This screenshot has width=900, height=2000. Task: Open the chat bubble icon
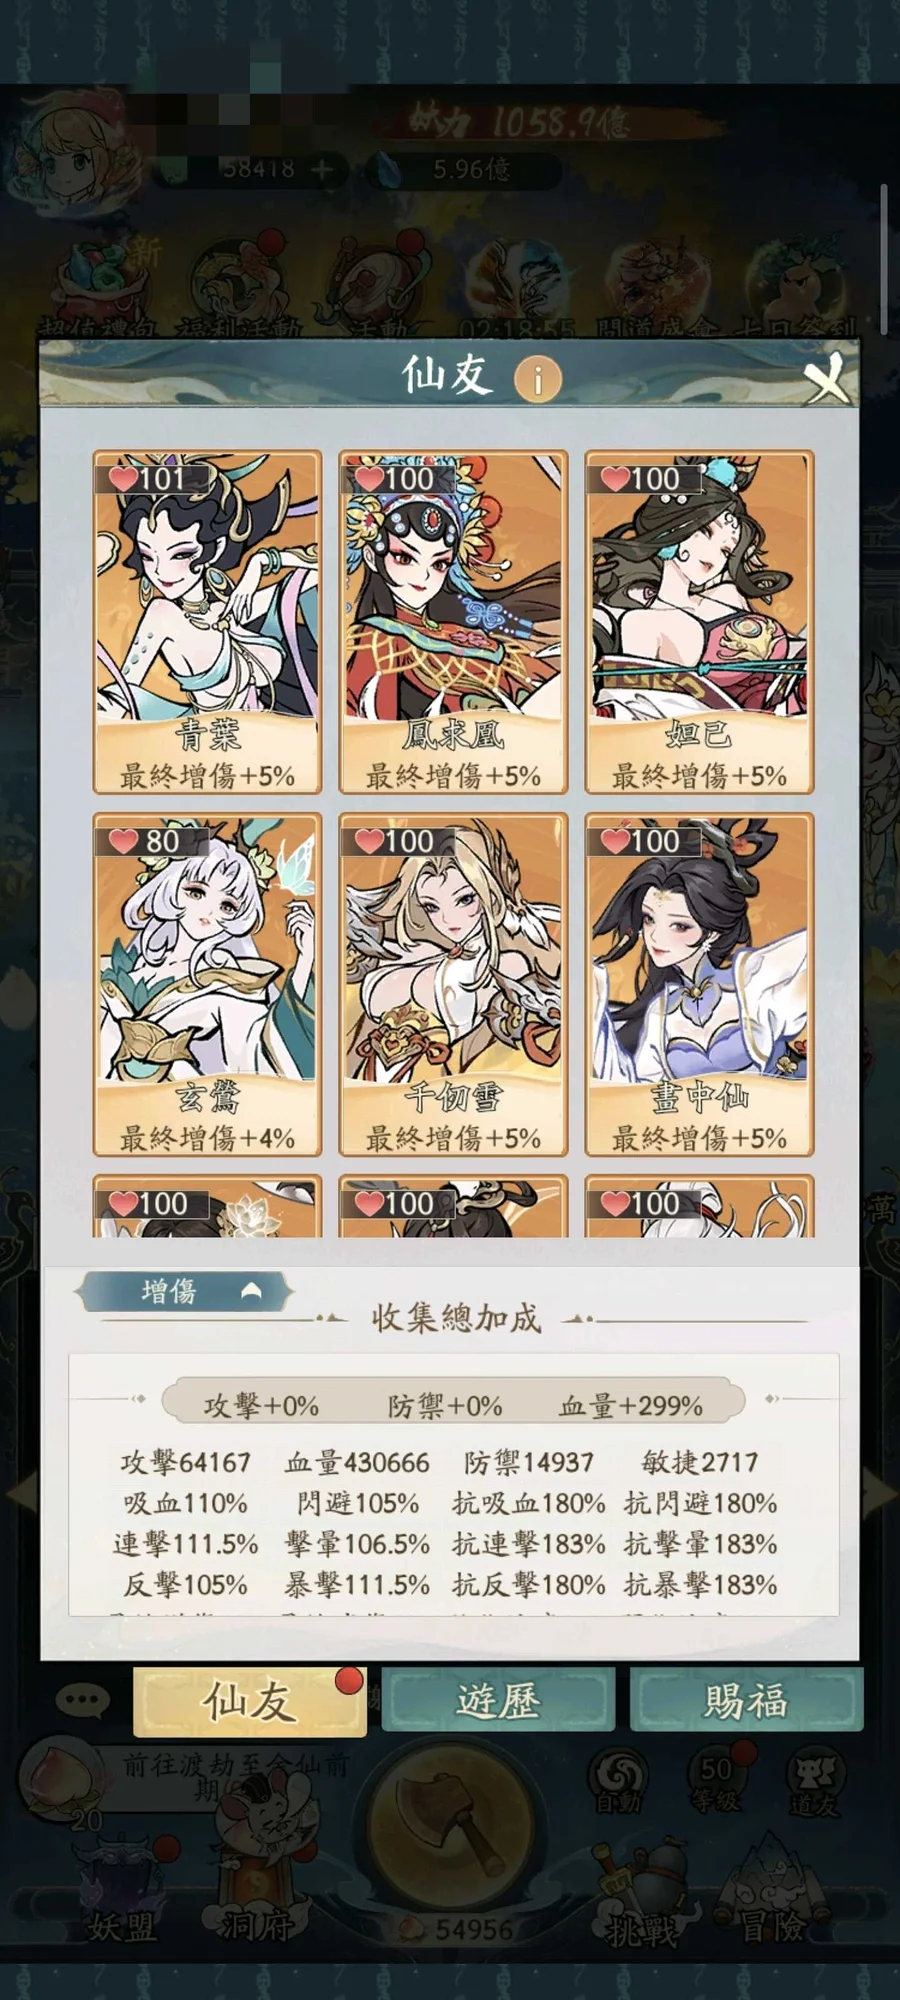(x=82, y=1699)
